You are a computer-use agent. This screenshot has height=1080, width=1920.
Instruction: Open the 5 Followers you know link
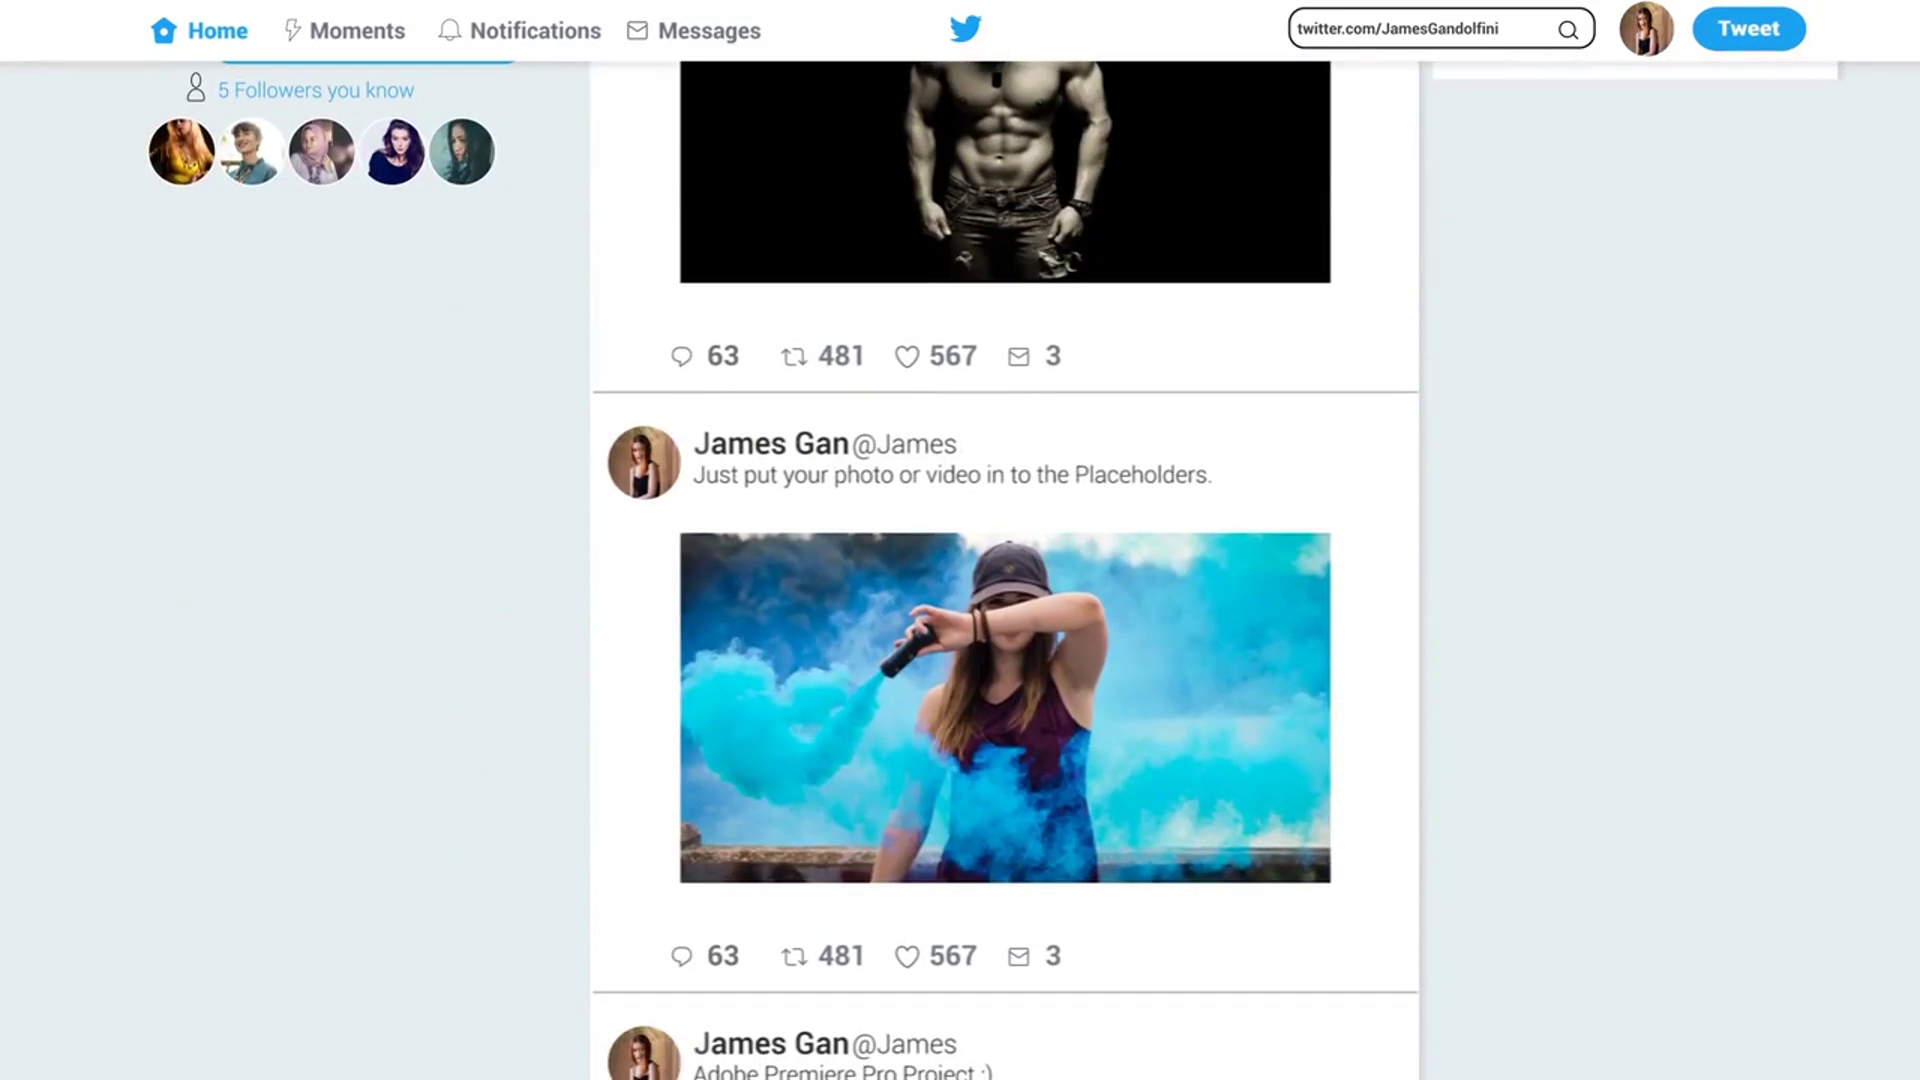pos(315,90)
